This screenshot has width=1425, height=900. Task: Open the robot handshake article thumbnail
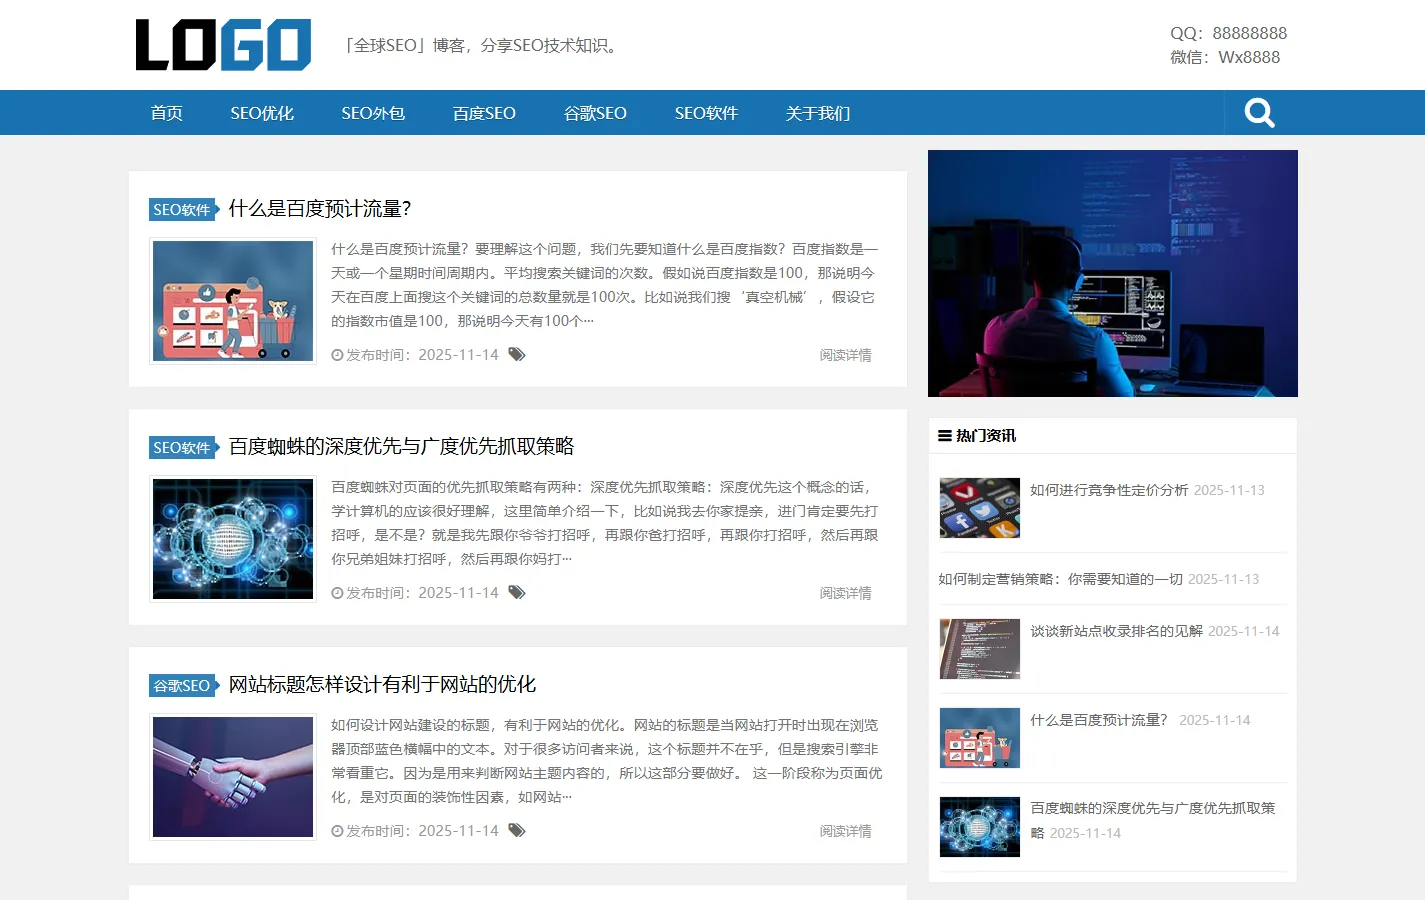(x=233, y=777)
